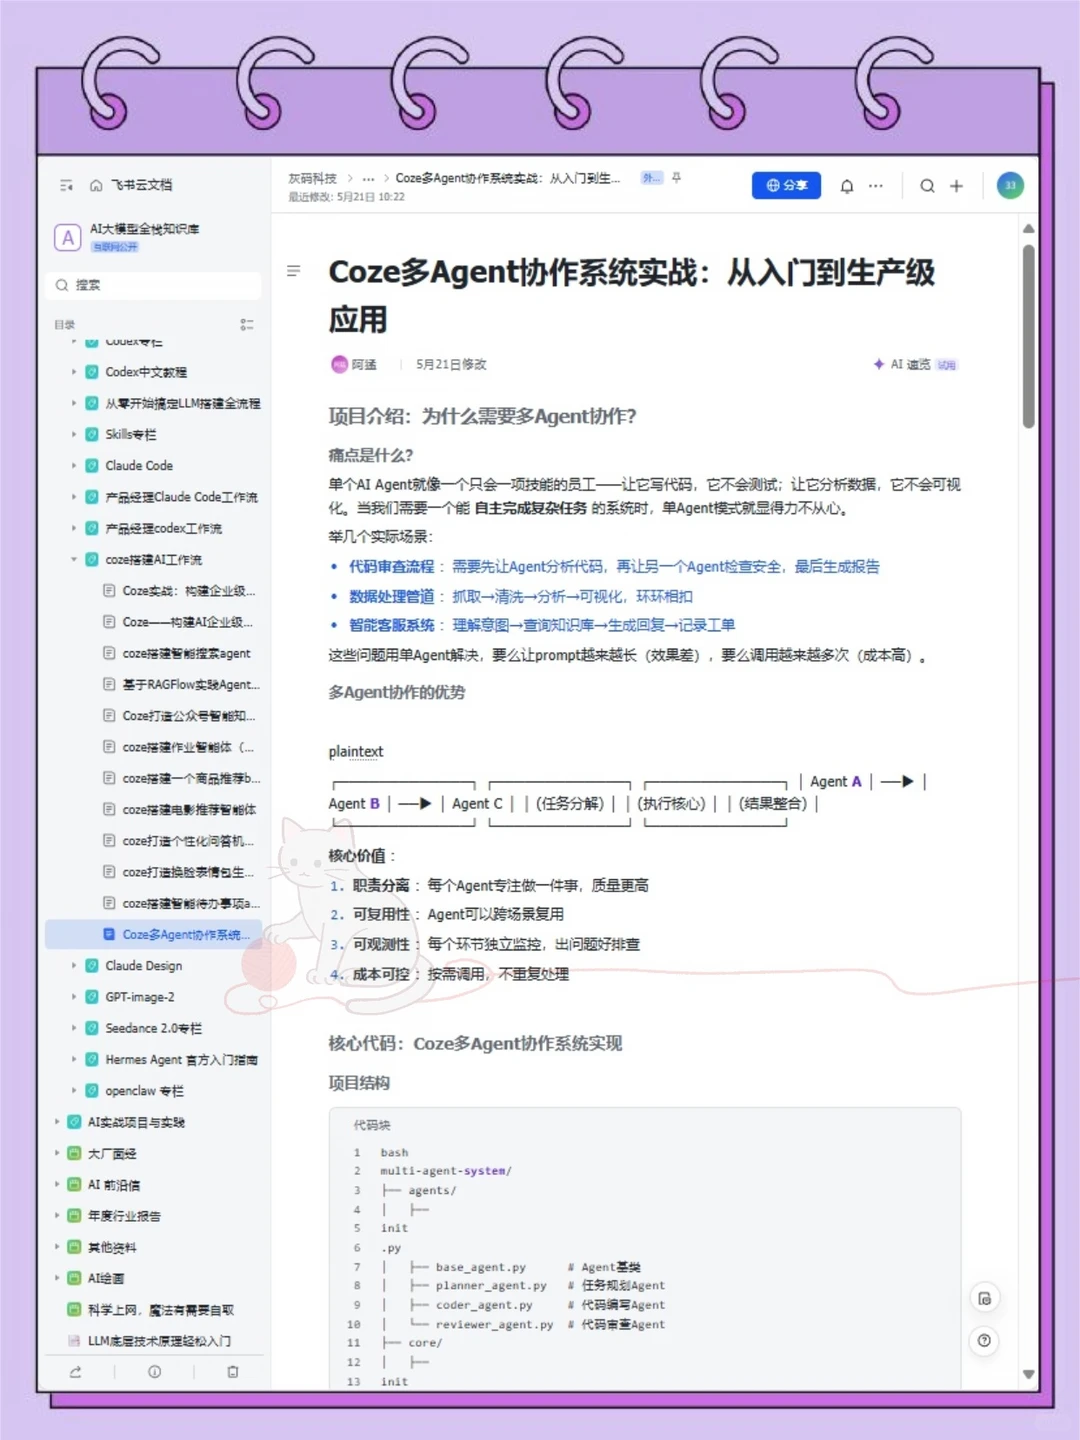Click the breadcrumb document title
Image resolution: width=1080 pixels, height=1440 pixels.
(507, 178)
